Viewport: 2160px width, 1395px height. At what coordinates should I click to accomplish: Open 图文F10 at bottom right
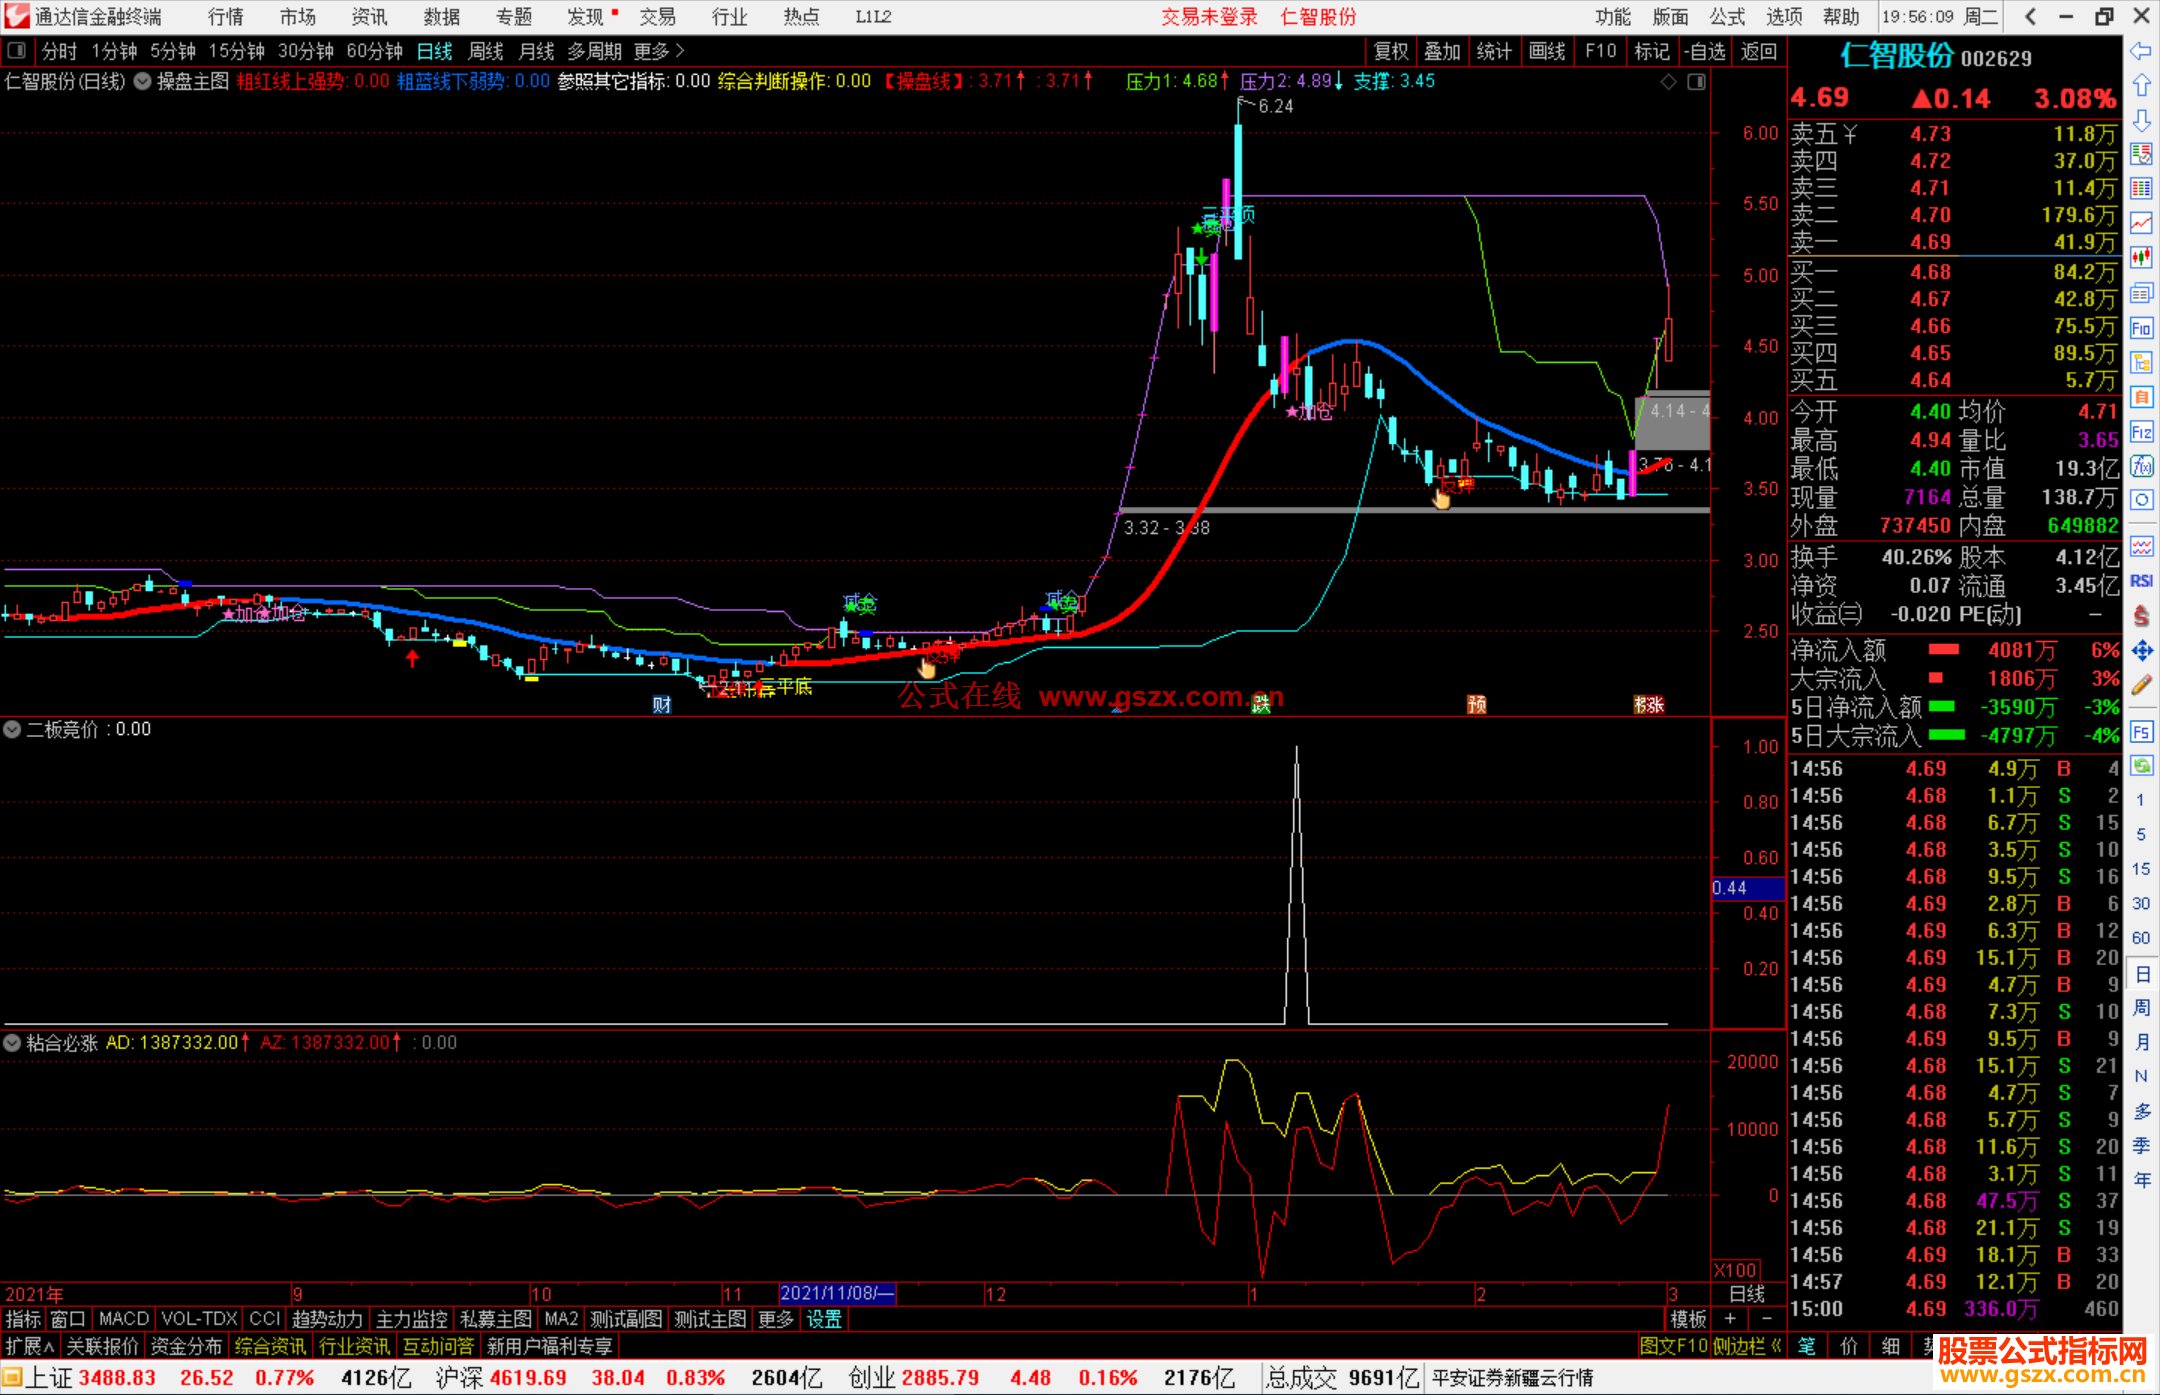(x=1673, y=1346)
